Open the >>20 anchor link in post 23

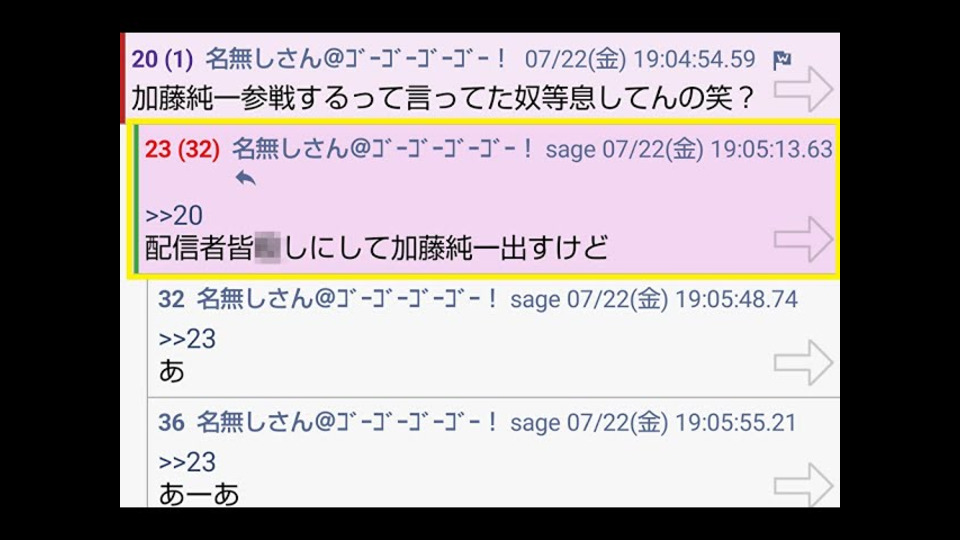174,216
